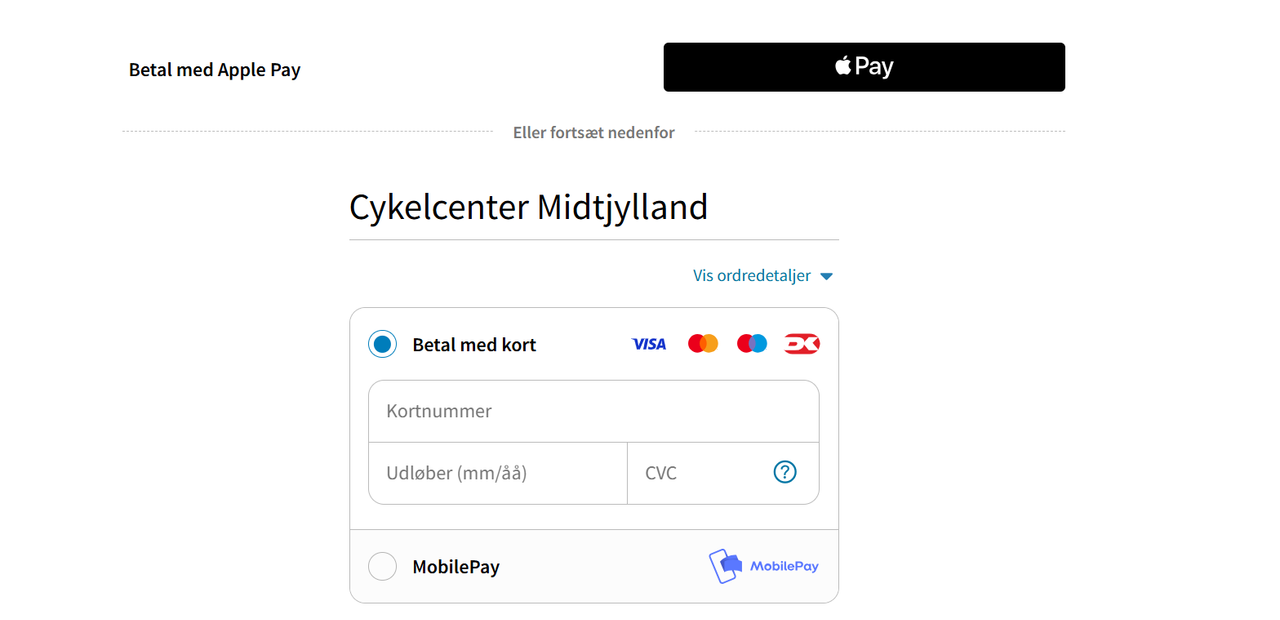Click the Maestro card logo

point(752,344)
